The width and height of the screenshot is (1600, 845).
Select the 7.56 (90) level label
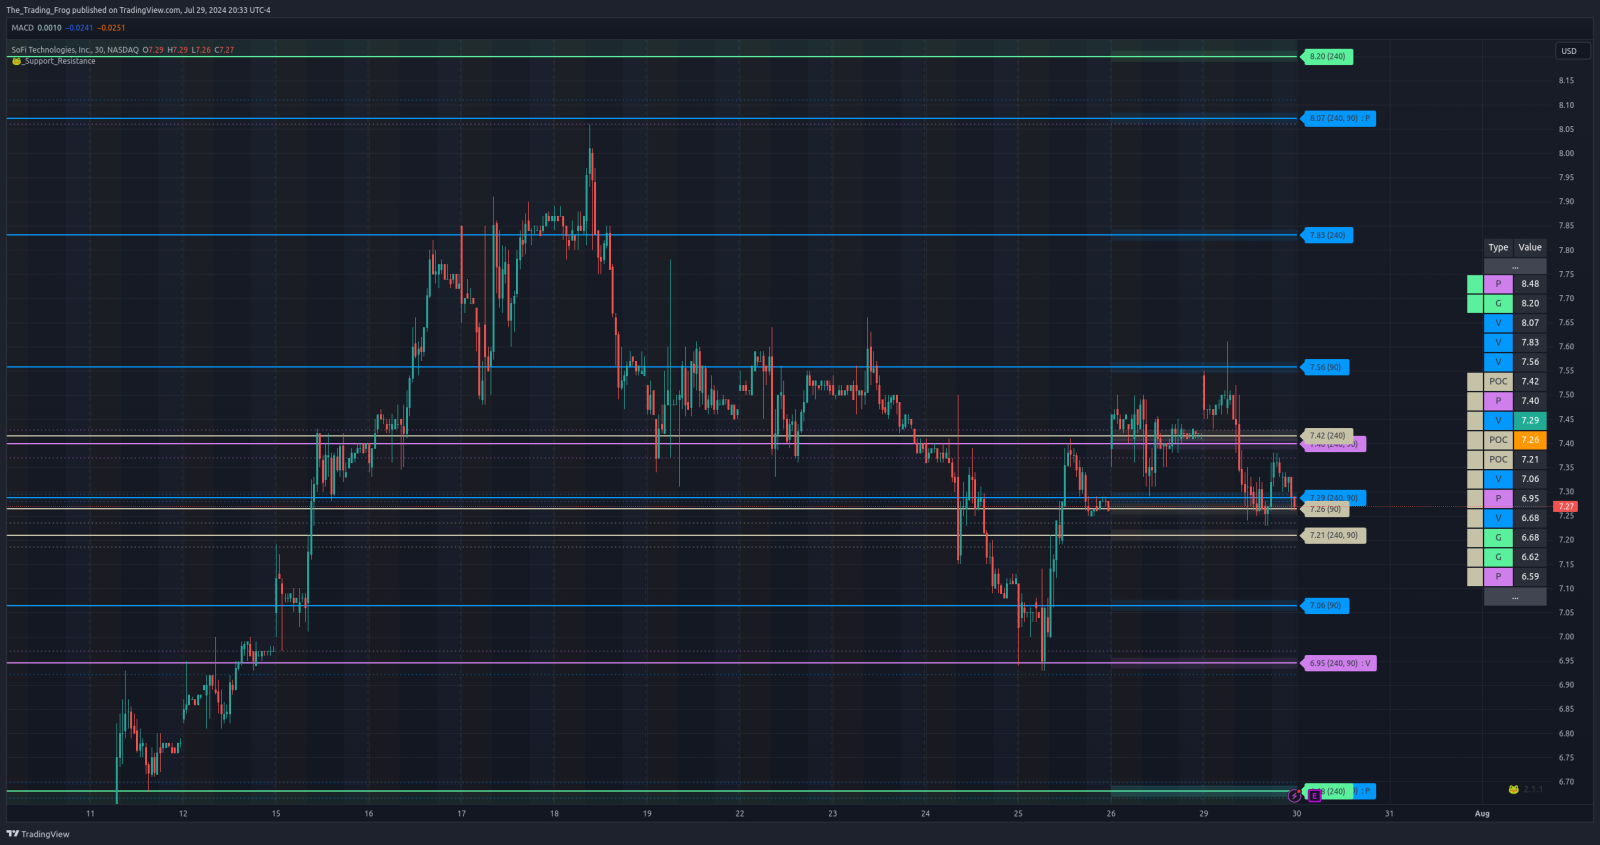(1325, 367)
